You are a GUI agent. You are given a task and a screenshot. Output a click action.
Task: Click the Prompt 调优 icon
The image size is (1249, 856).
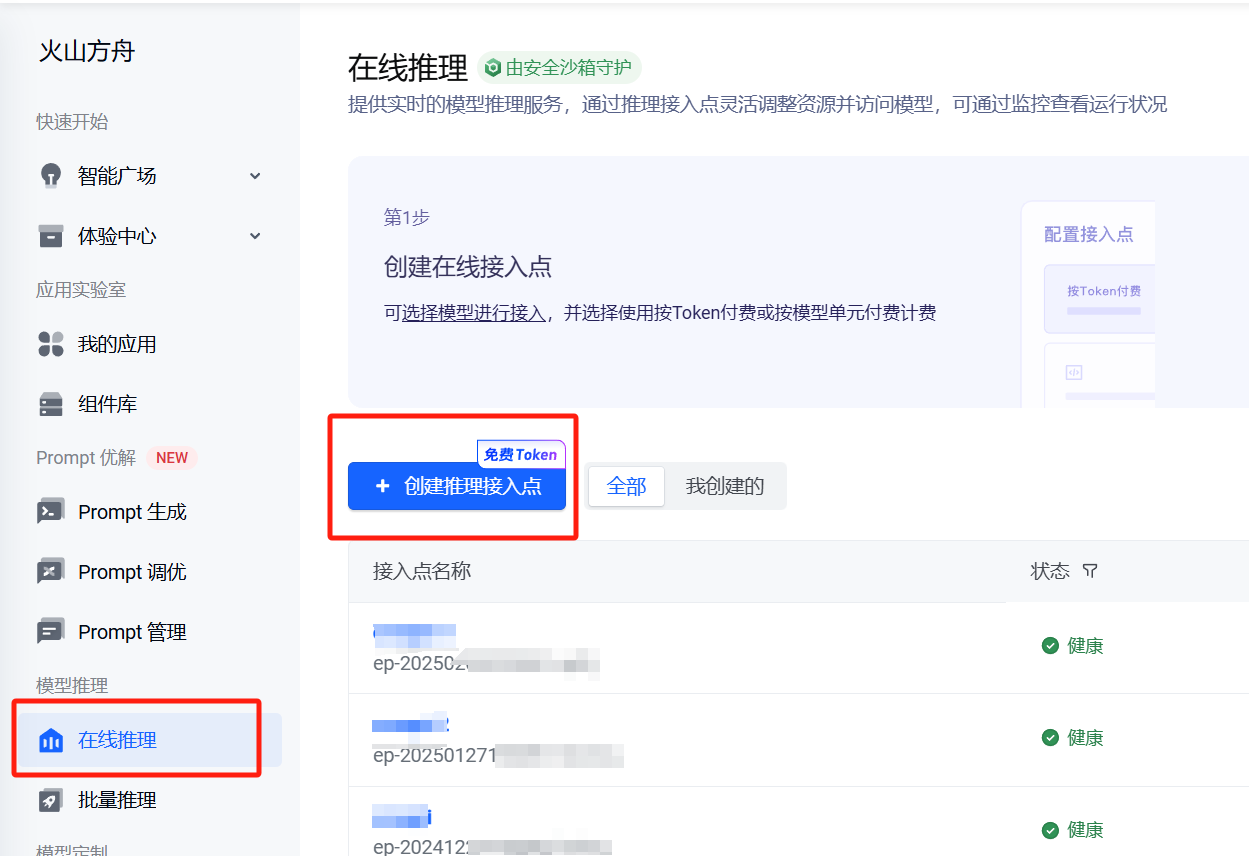51,572
